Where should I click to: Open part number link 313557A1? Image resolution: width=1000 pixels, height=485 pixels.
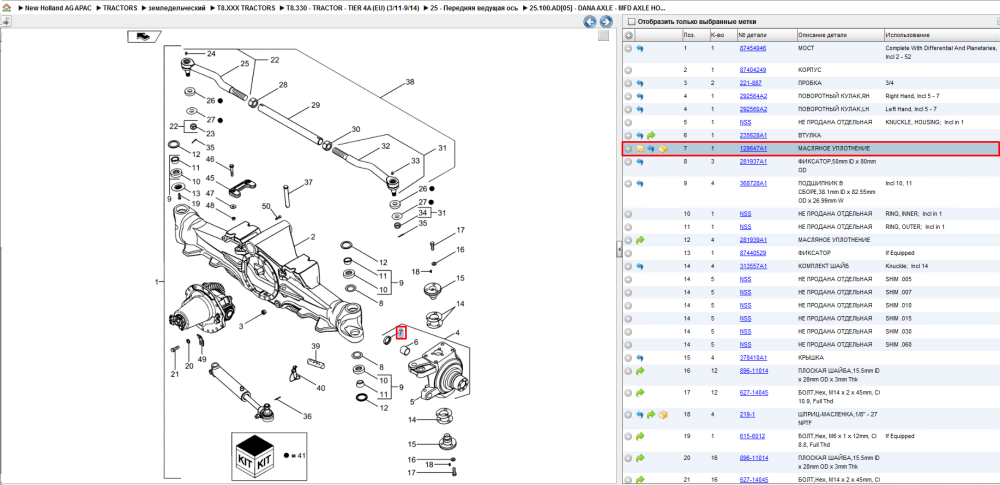[x=753, y=266]
